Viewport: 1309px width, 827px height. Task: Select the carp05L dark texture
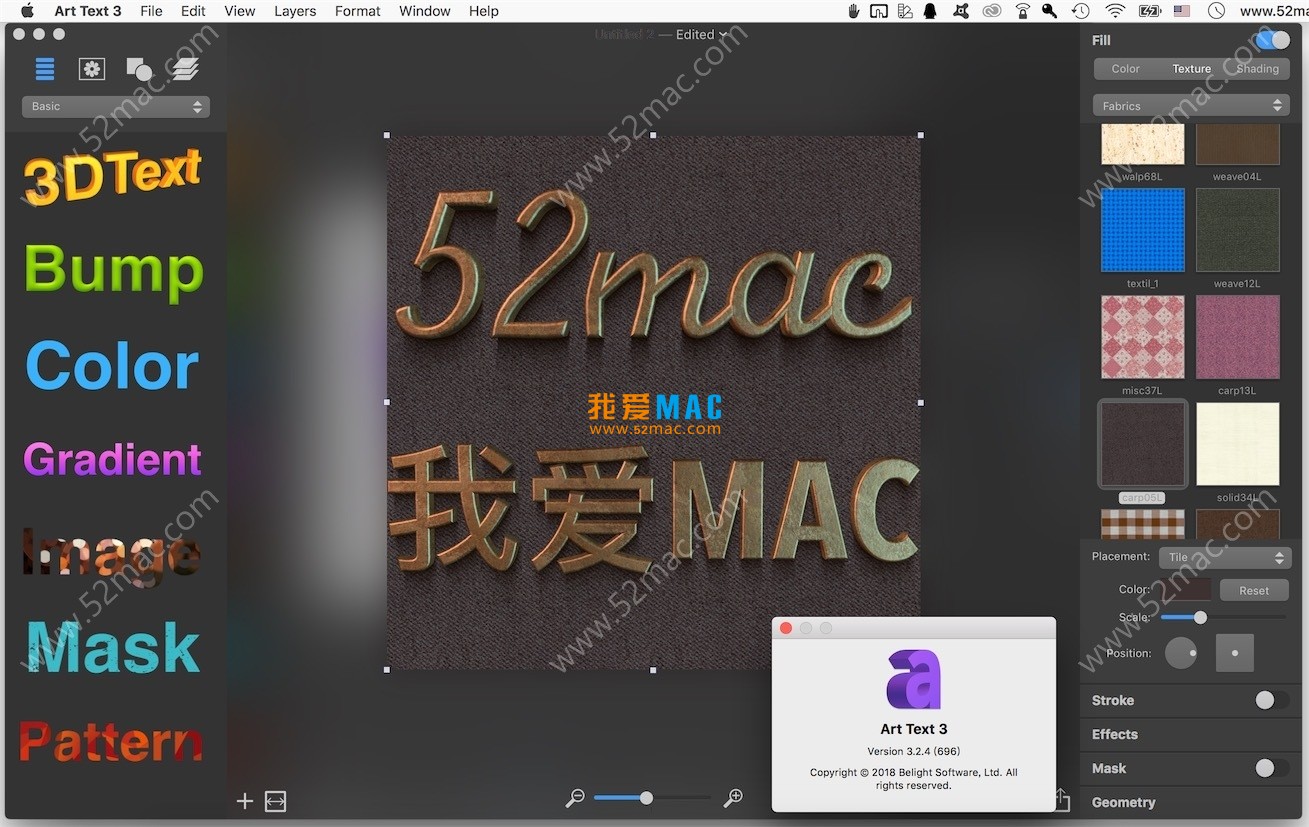coord(1143,444)
